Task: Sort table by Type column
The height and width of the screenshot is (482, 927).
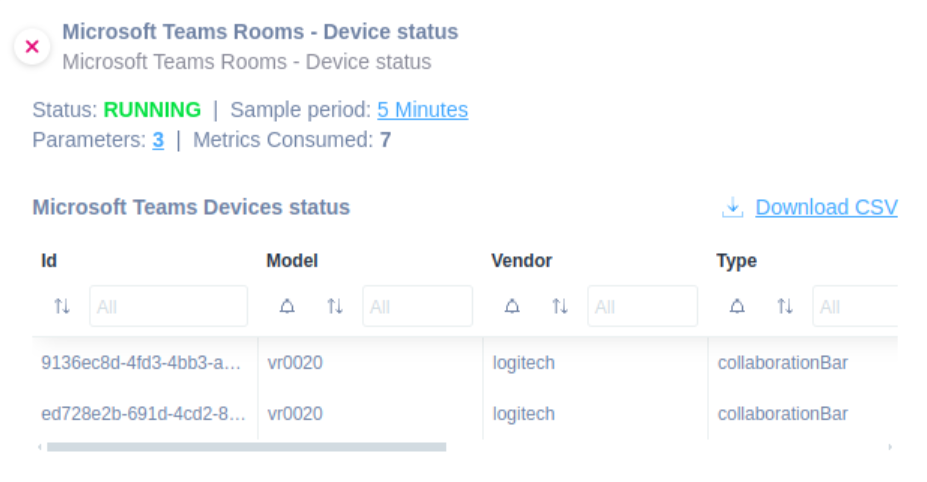Action: (785, 306)
